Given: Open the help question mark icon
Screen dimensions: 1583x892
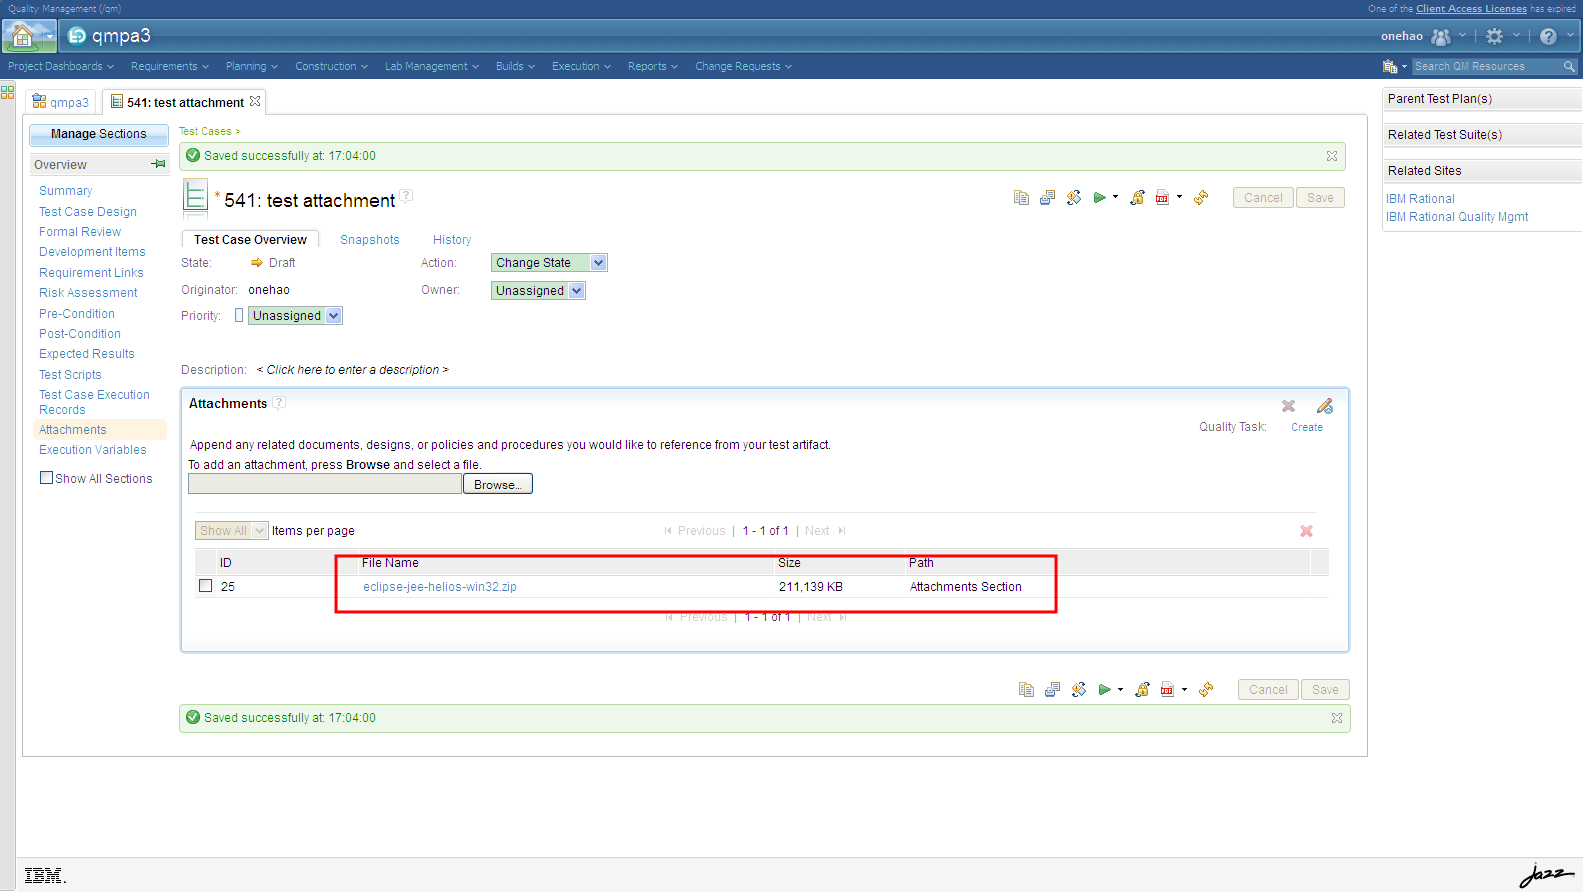Looking at the screenshot, I should coord(1548,37).
